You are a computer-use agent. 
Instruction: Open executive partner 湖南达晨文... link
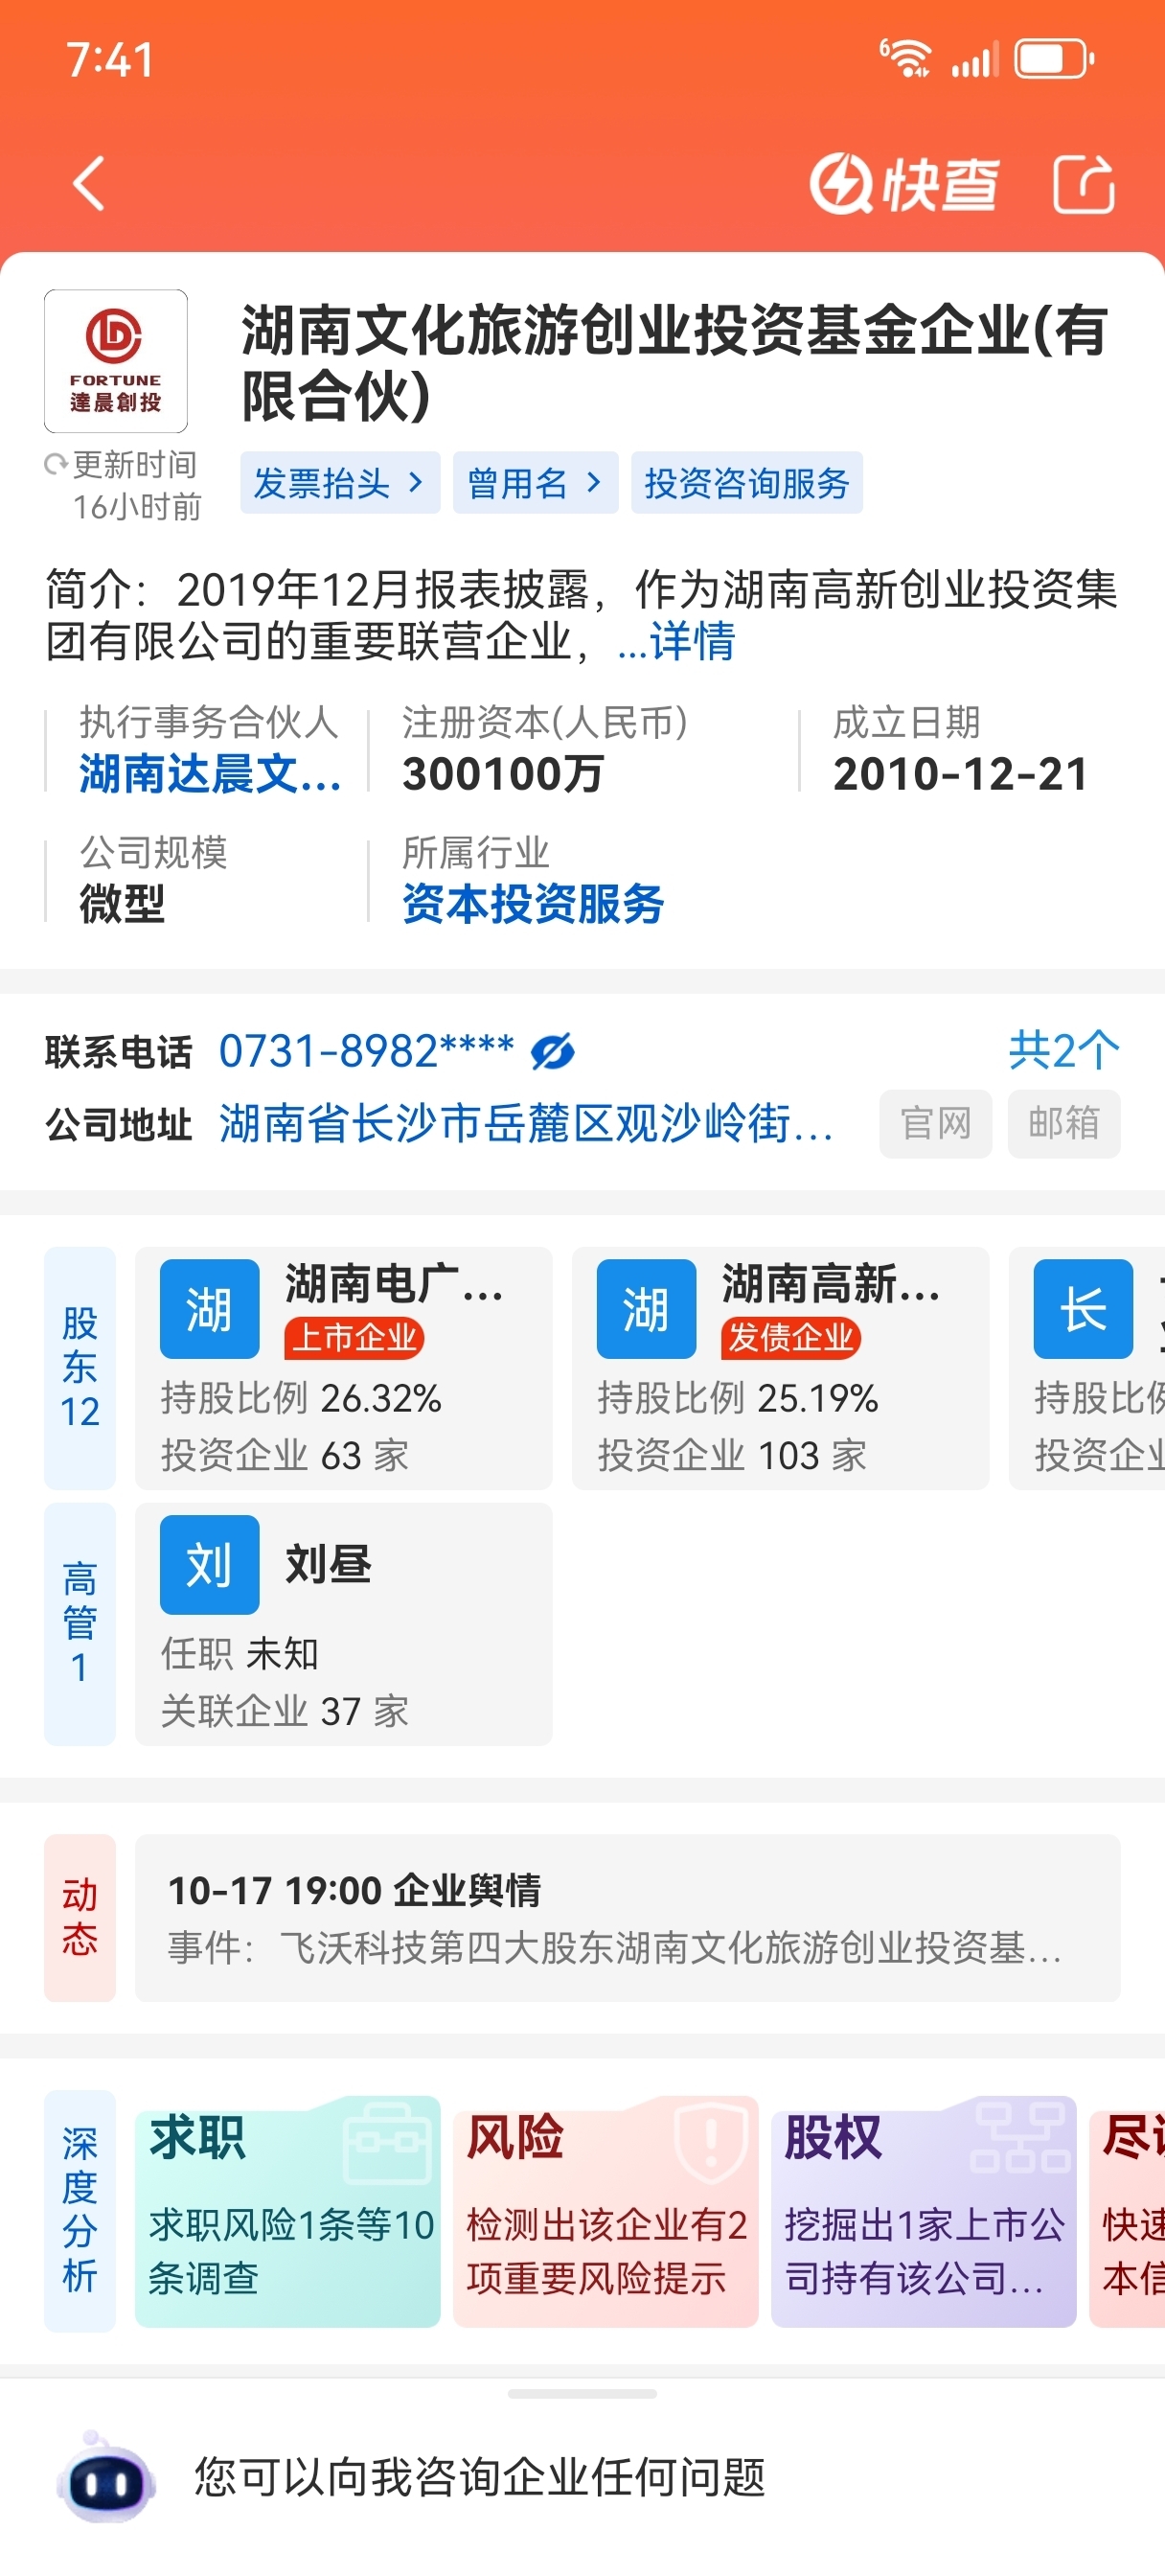(210, 774)
